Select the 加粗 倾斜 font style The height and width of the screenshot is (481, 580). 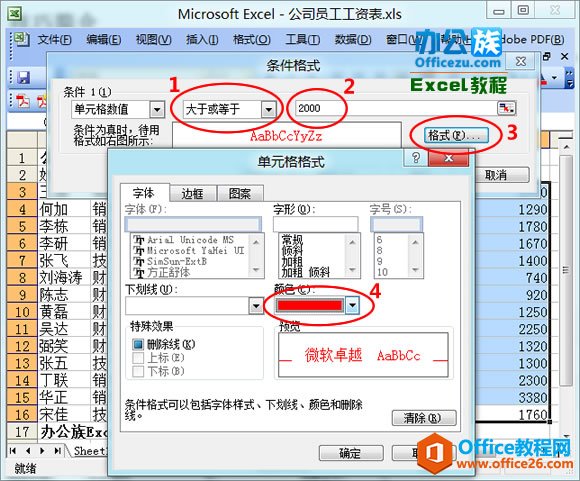coord(306,273)
